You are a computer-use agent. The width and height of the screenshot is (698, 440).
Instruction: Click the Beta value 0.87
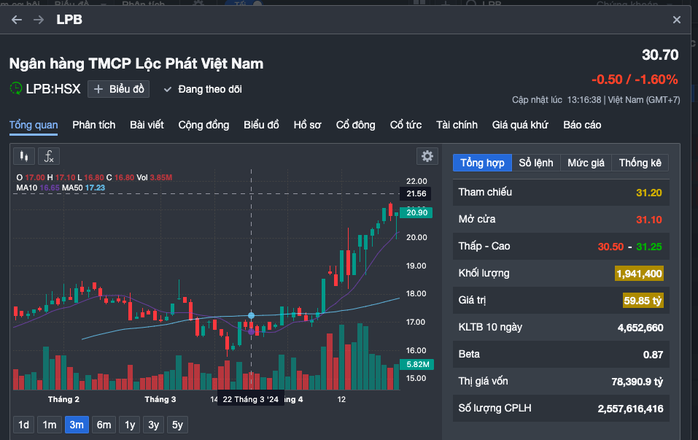click(x=653, y=355)
